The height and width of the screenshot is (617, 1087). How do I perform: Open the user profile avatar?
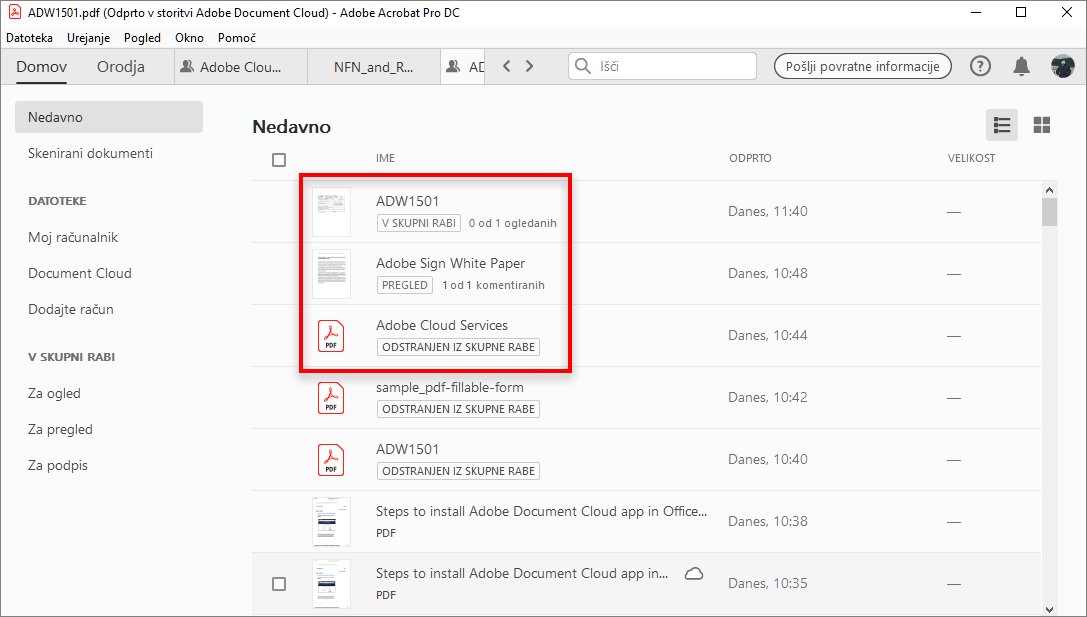click(1062, 67)
